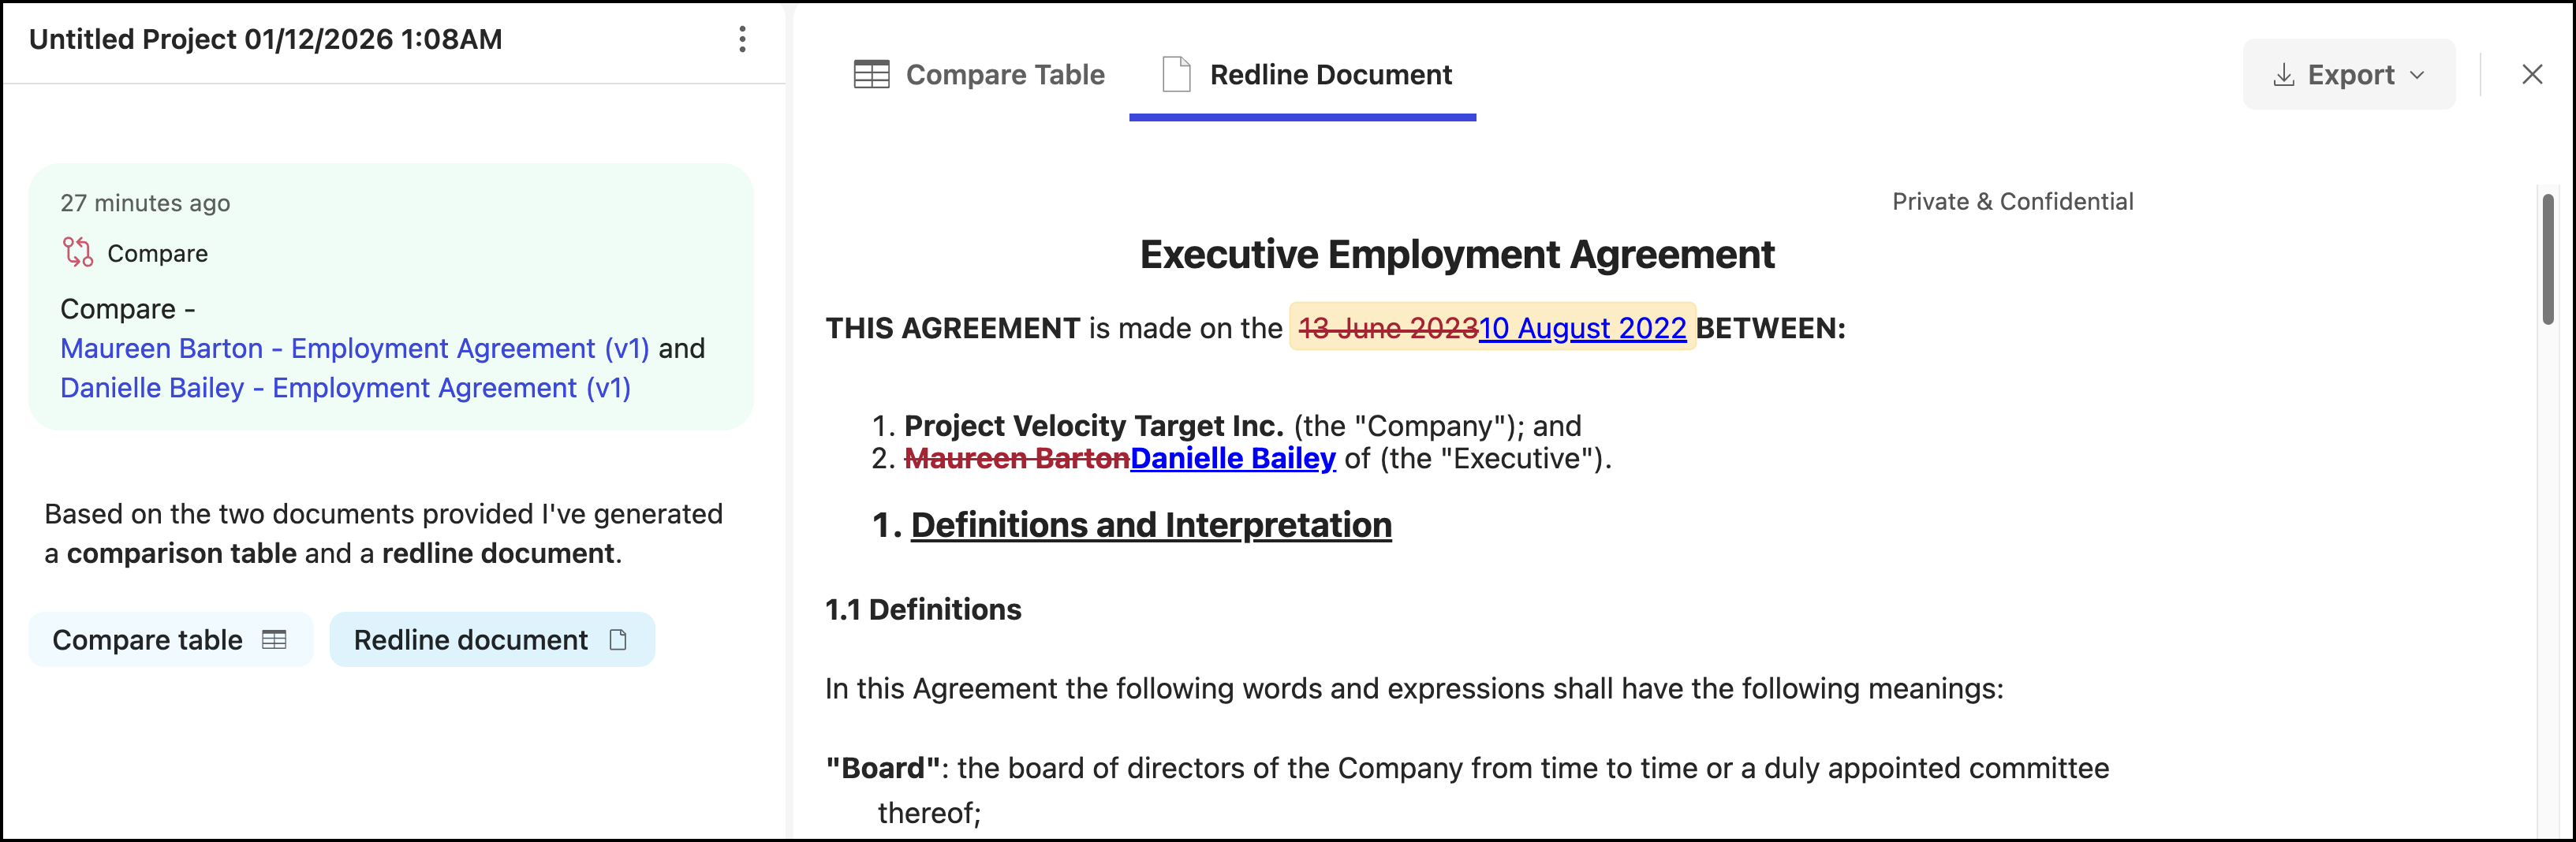Select the Redline Document tab
Screen dimensions: 2576x842
pyautogui.click(x=1330, y=75)
